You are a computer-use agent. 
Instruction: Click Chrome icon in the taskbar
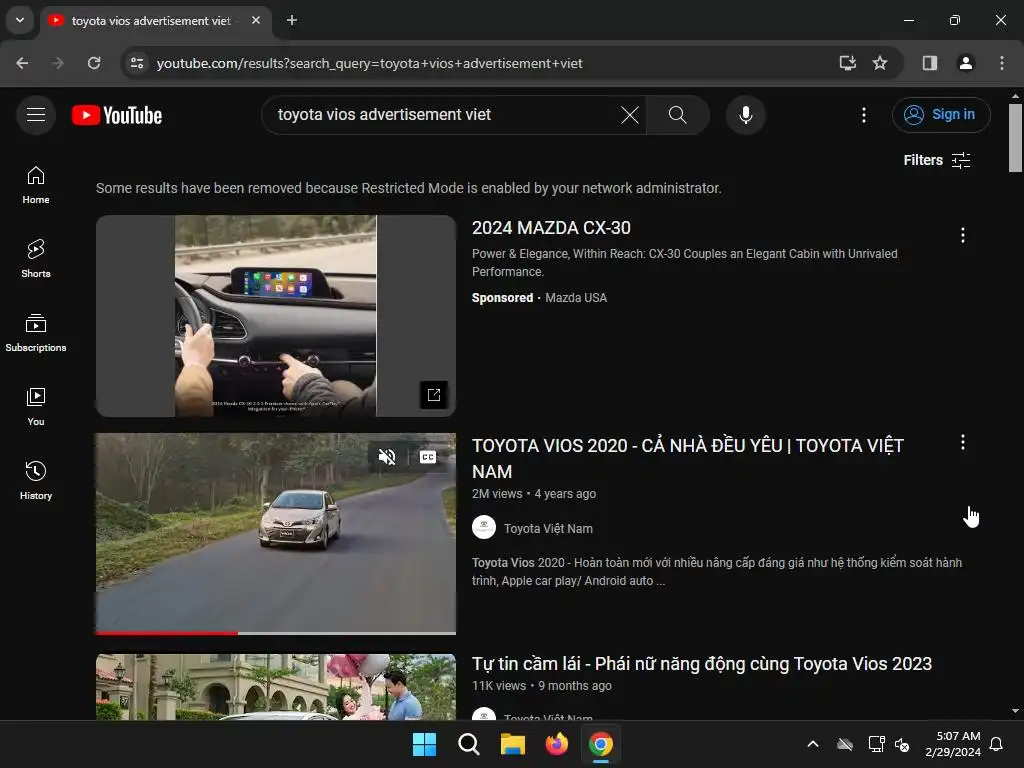point(601,744)
